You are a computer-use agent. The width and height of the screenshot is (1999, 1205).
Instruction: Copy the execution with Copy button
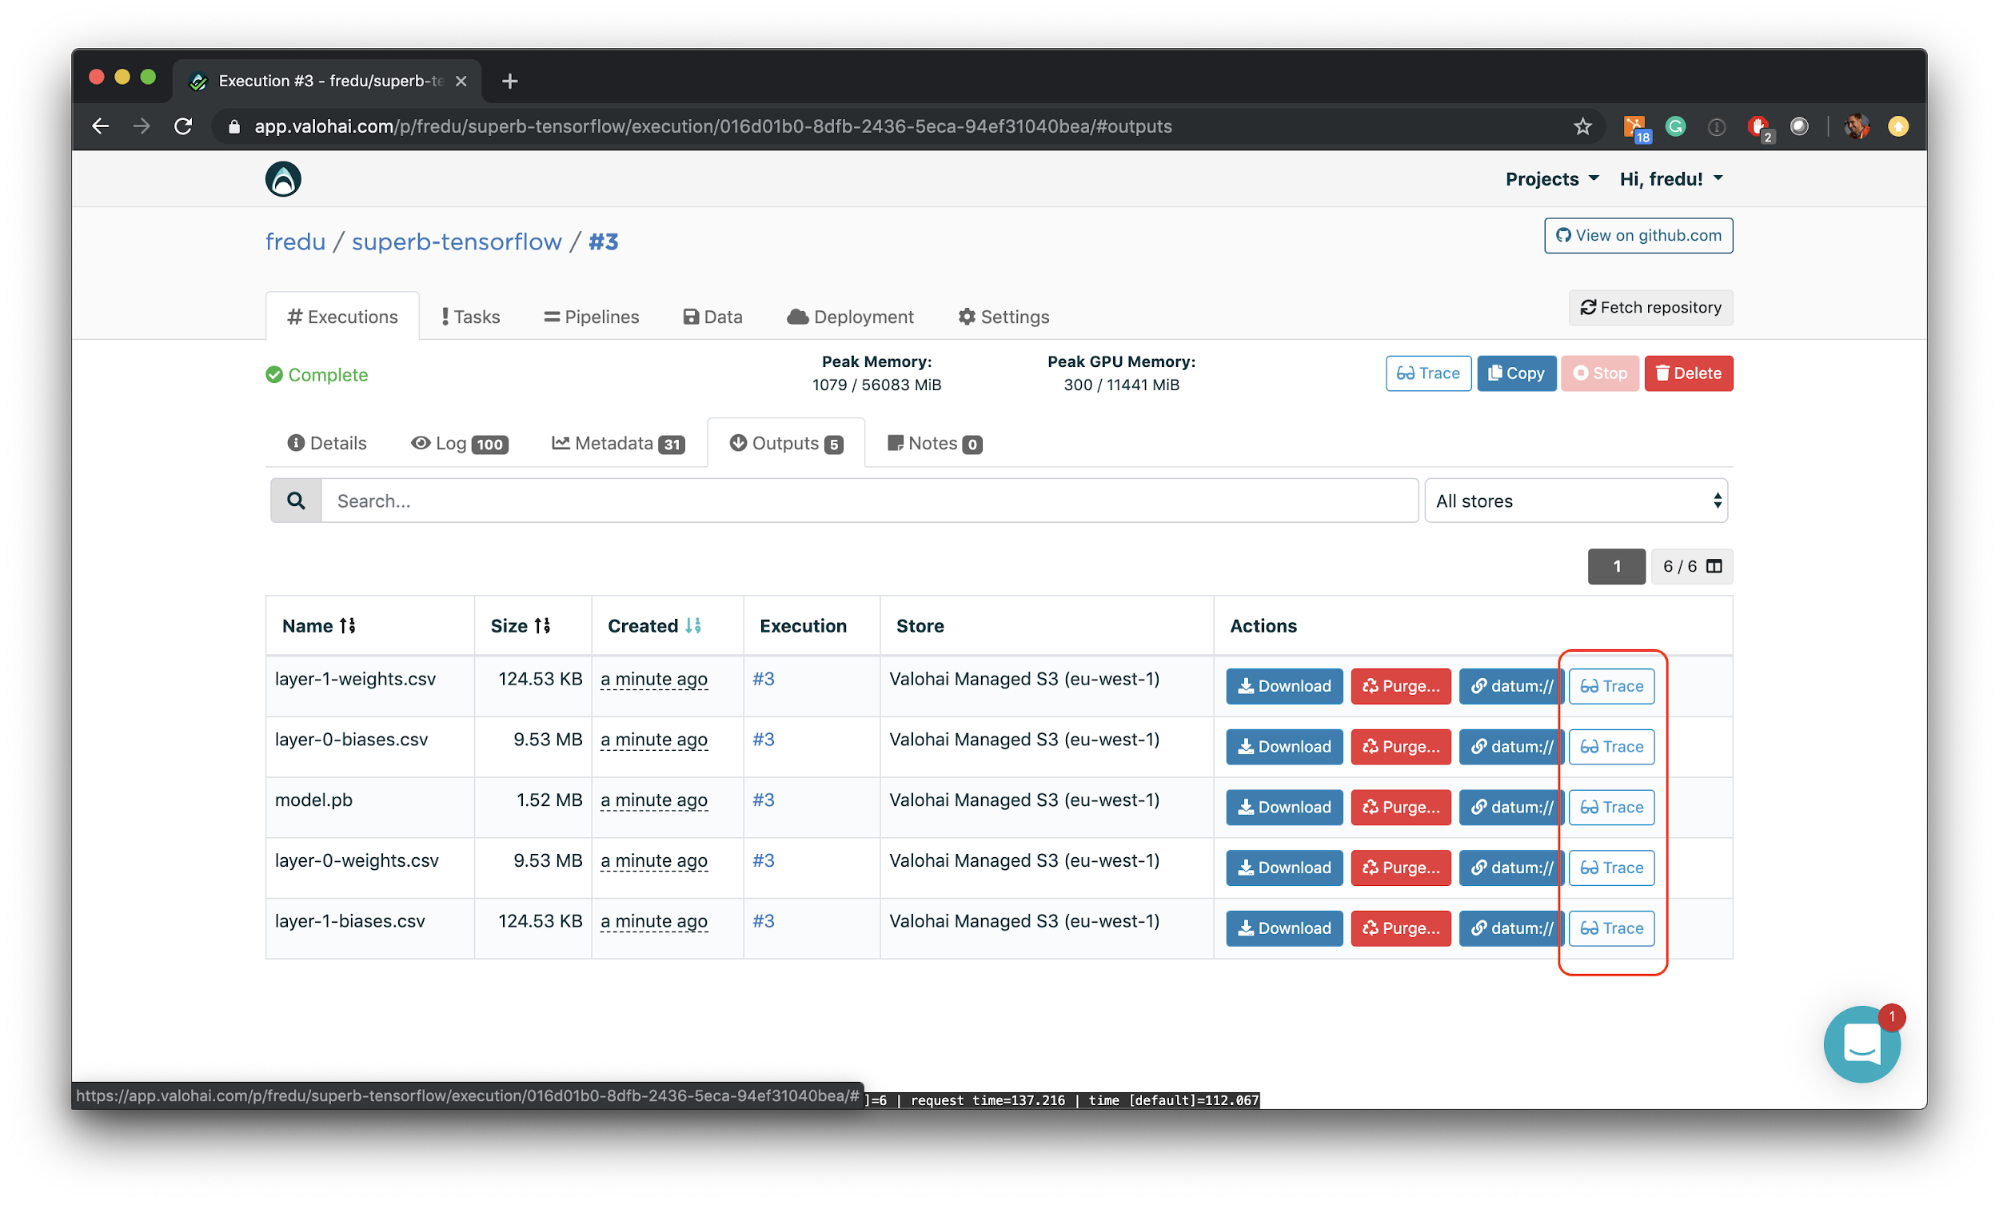1516,373
